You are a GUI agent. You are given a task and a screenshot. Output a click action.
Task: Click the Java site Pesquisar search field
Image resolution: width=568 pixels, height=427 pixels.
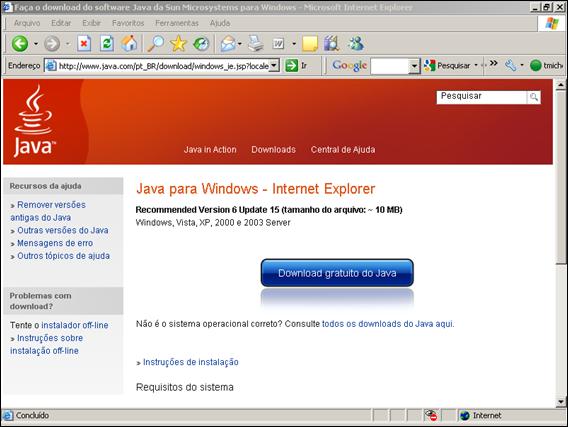481,97
